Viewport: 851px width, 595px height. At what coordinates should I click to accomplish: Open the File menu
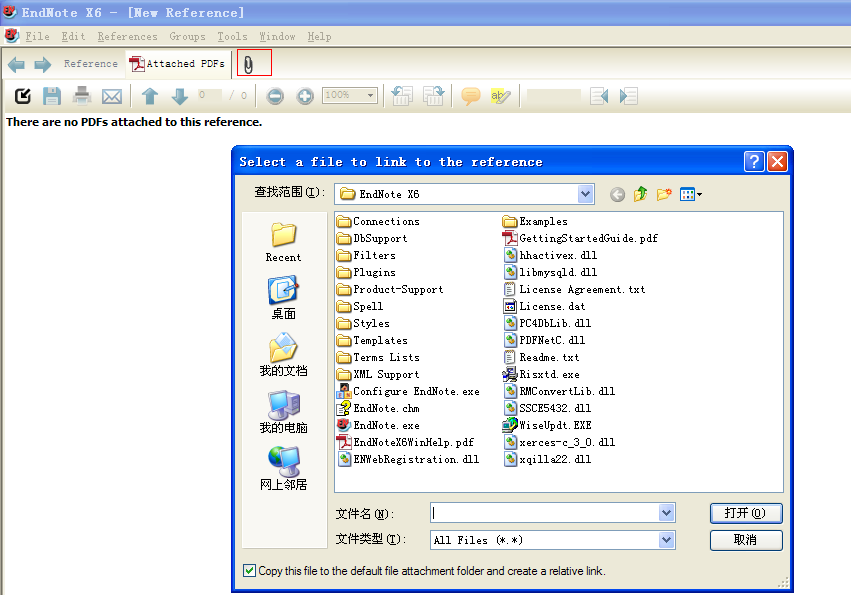tap(37, 36)
